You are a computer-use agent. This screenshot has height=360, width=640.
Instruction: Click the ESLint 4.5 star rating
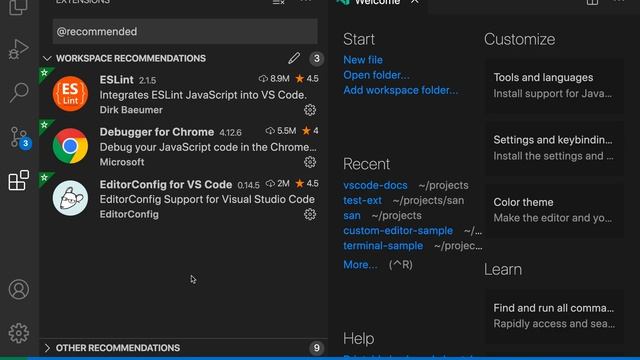click(x=307, y=79)
